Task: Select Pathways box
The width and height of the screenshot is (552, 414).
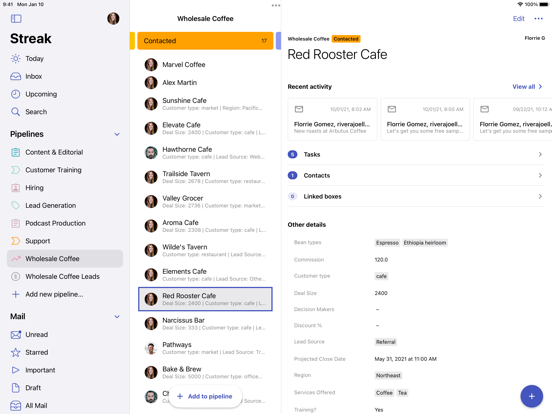Action: [x=205, y=348]
